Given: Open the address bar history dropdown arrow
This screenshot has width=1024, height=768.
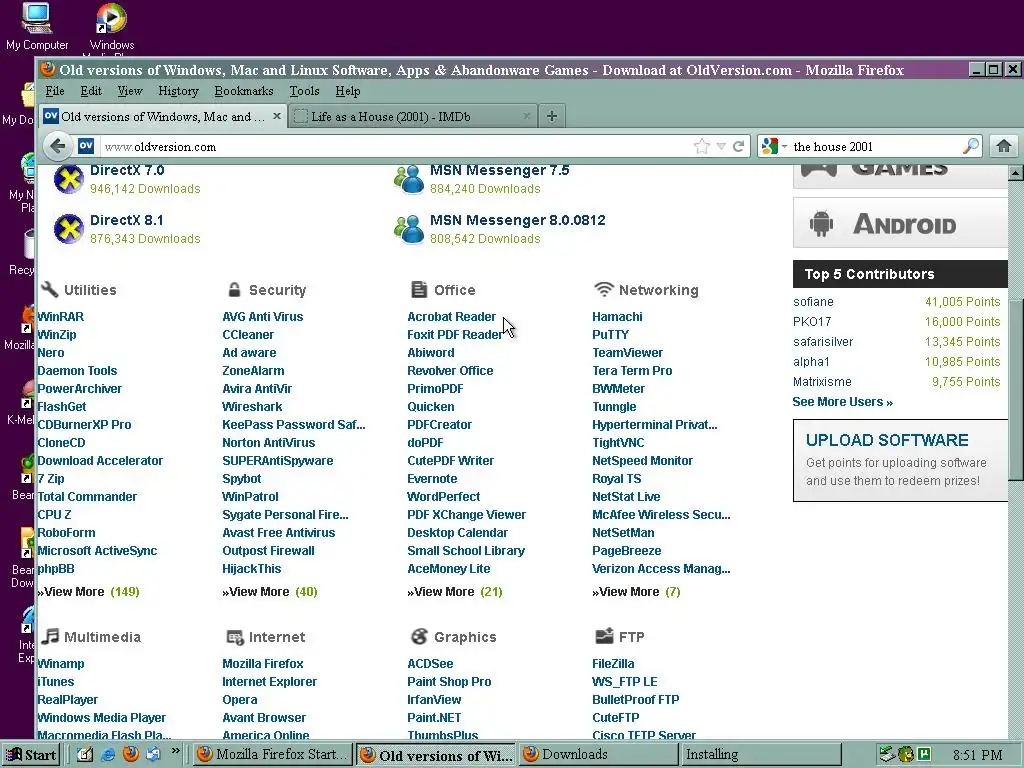Looking at the screenshot, I should pyautogui.click(x=721, y=146).
